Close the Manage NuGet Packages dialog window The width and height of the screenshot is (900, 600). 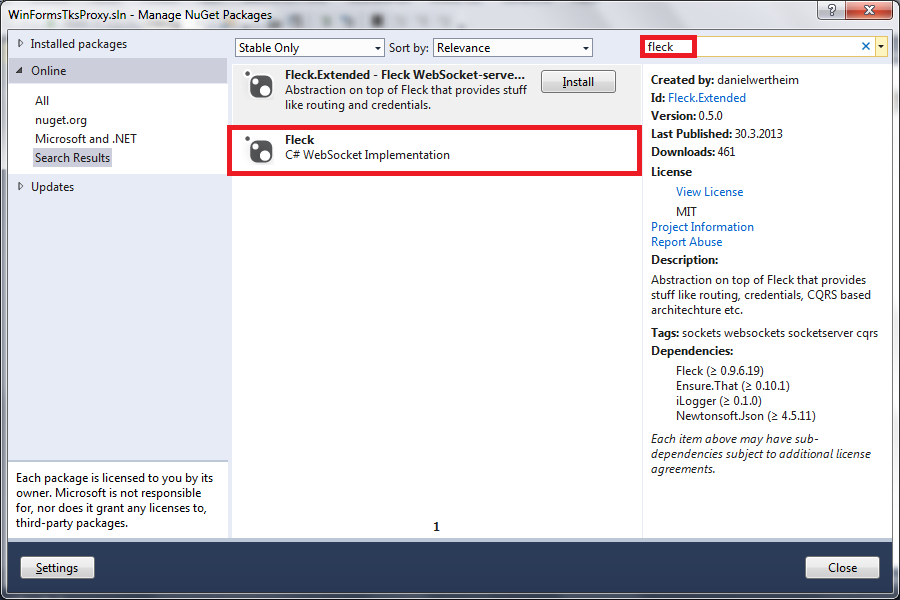(x=870, y=10)
